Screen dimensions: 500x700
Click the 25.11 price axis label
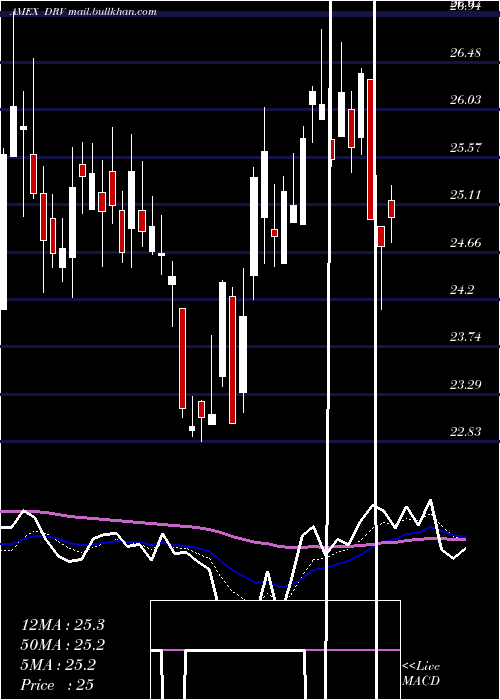[466, 195]
